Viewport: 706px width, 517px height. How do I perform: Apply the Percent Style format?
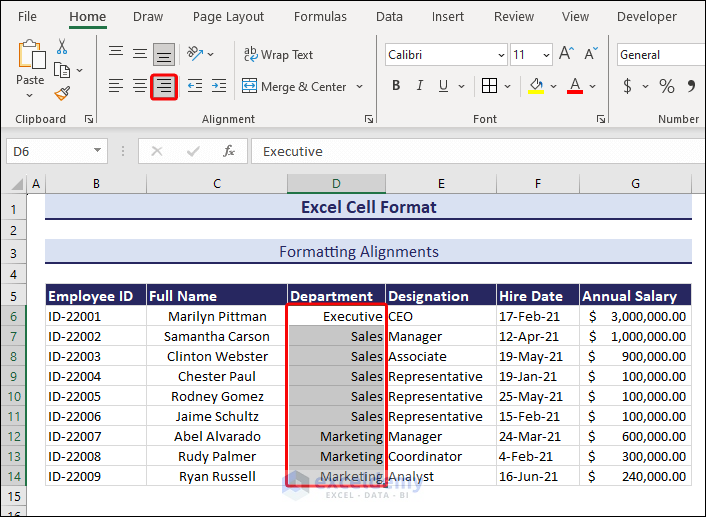point(666,87)
